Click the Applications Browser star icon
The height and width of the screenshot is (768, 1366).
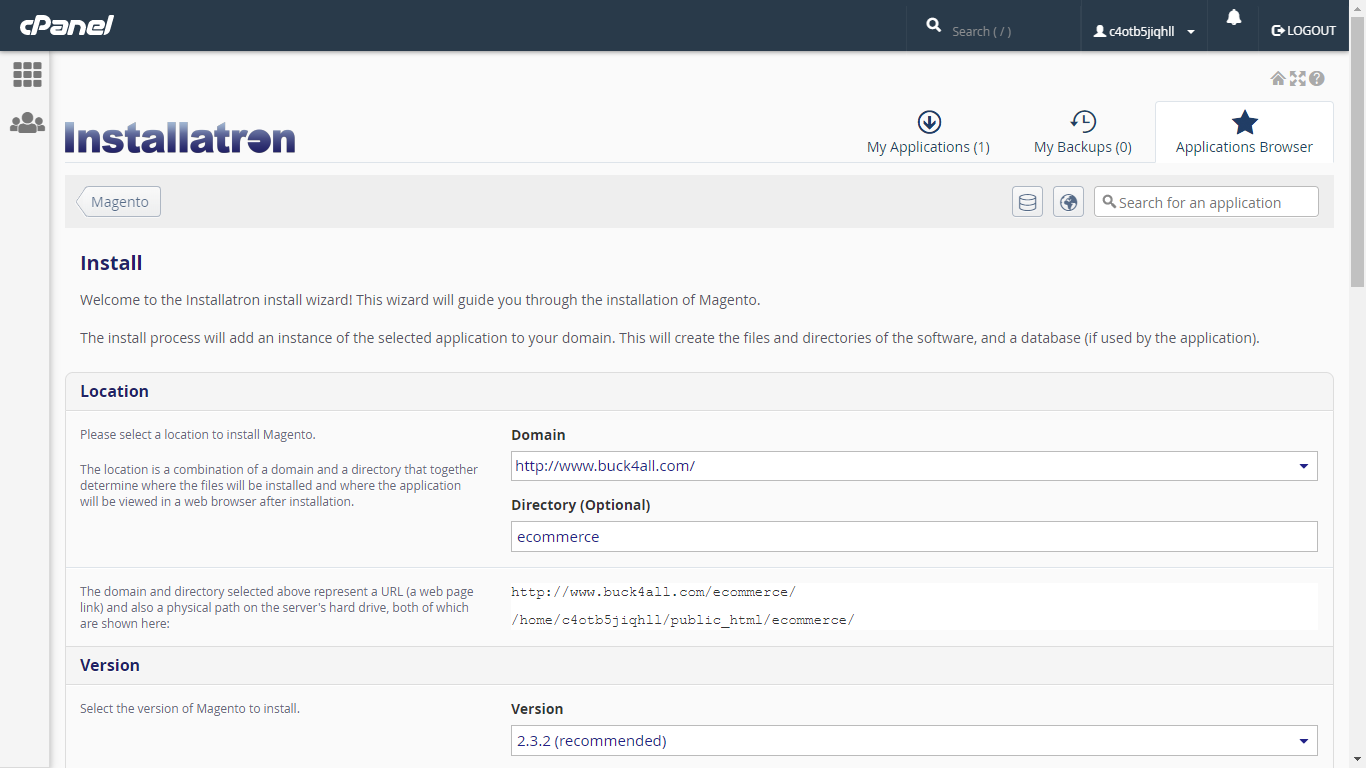click(x=1245, y=122)
